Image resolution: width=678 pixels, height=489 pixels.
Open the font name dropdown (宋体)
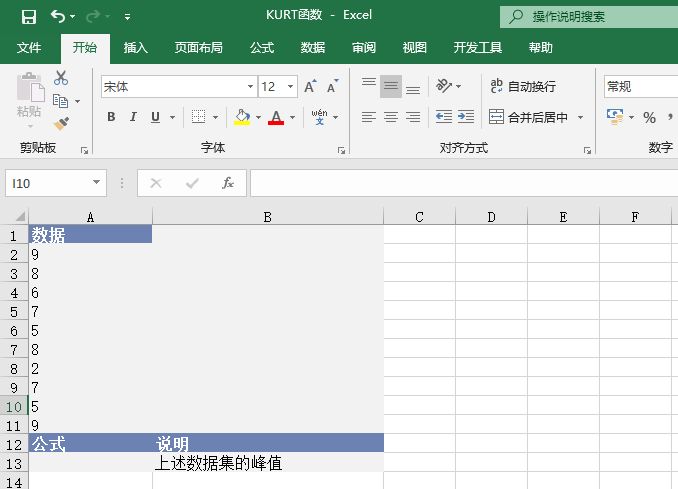(250, 87)
